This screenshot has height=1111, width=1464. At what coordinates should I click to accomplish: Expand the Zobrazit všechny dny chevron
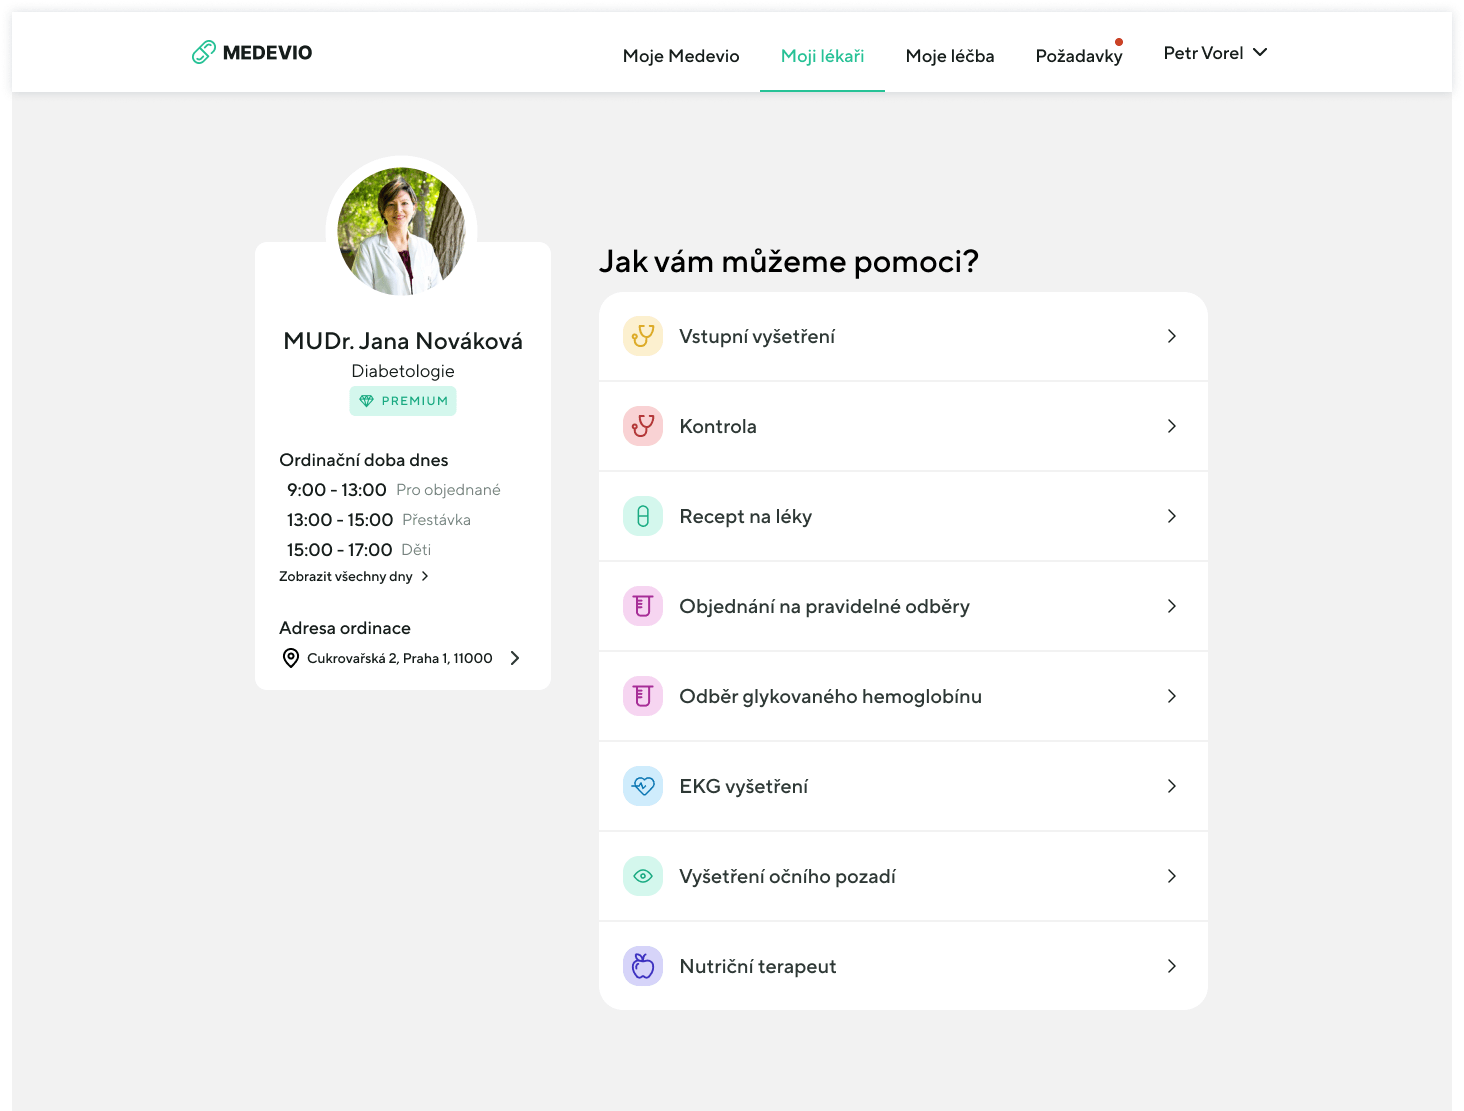[x=425, y=576]
